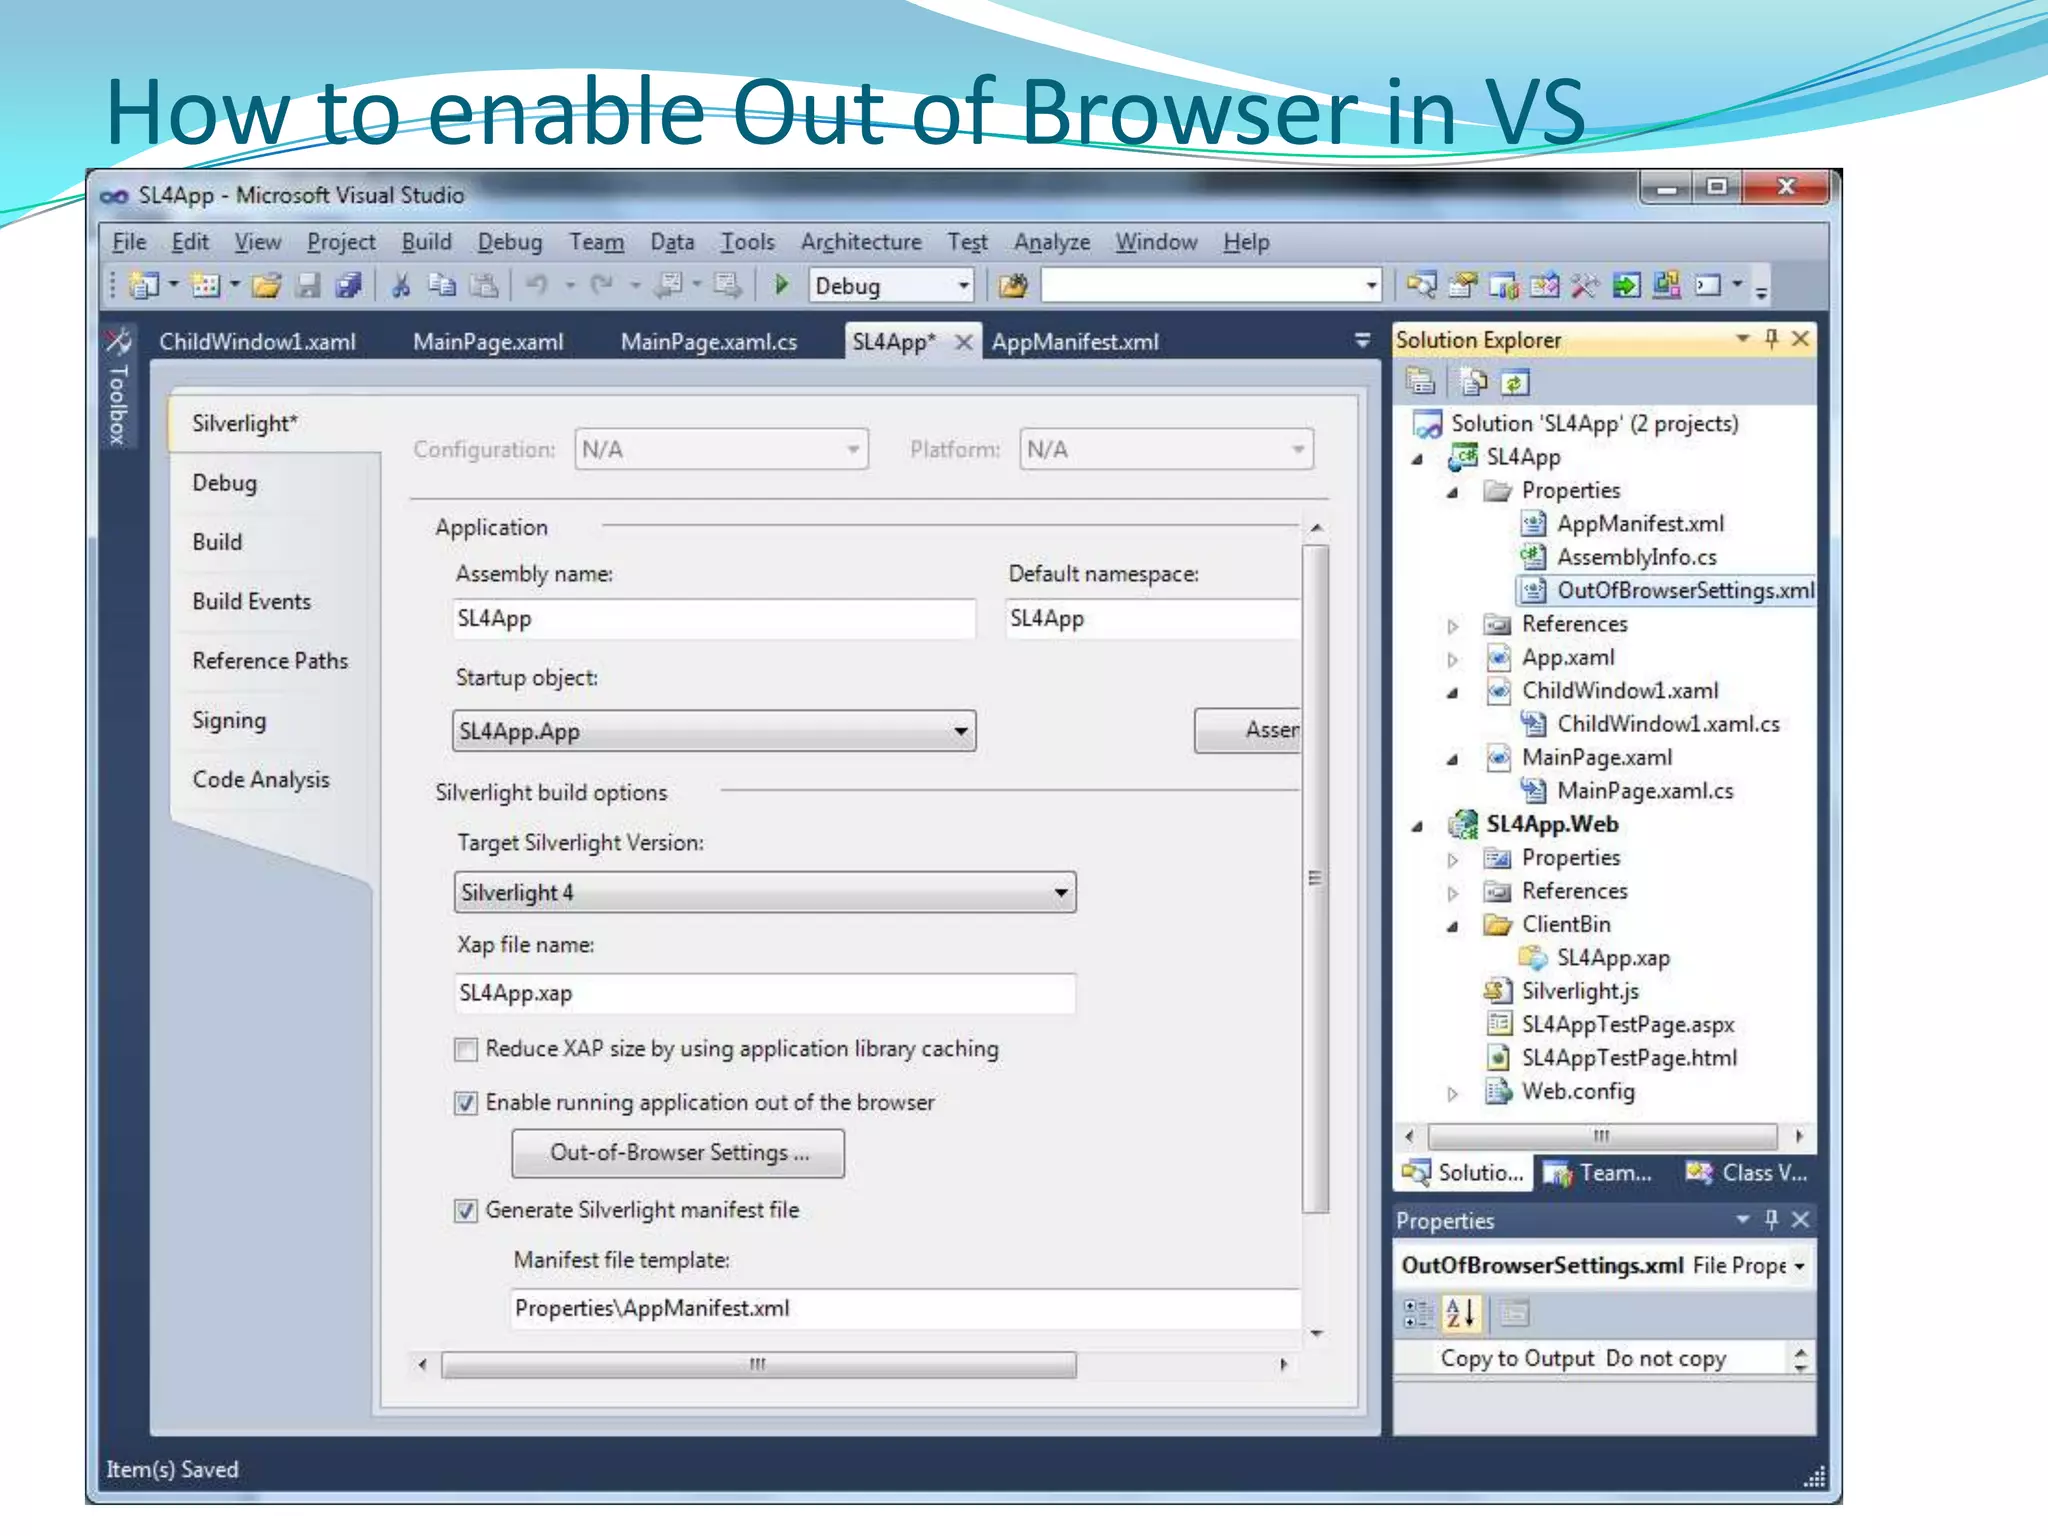This screenshot has width=2048, height=1536.
Task: Click the Refresh icon in Solution Explorer
Action: (x=1515, y=382)
